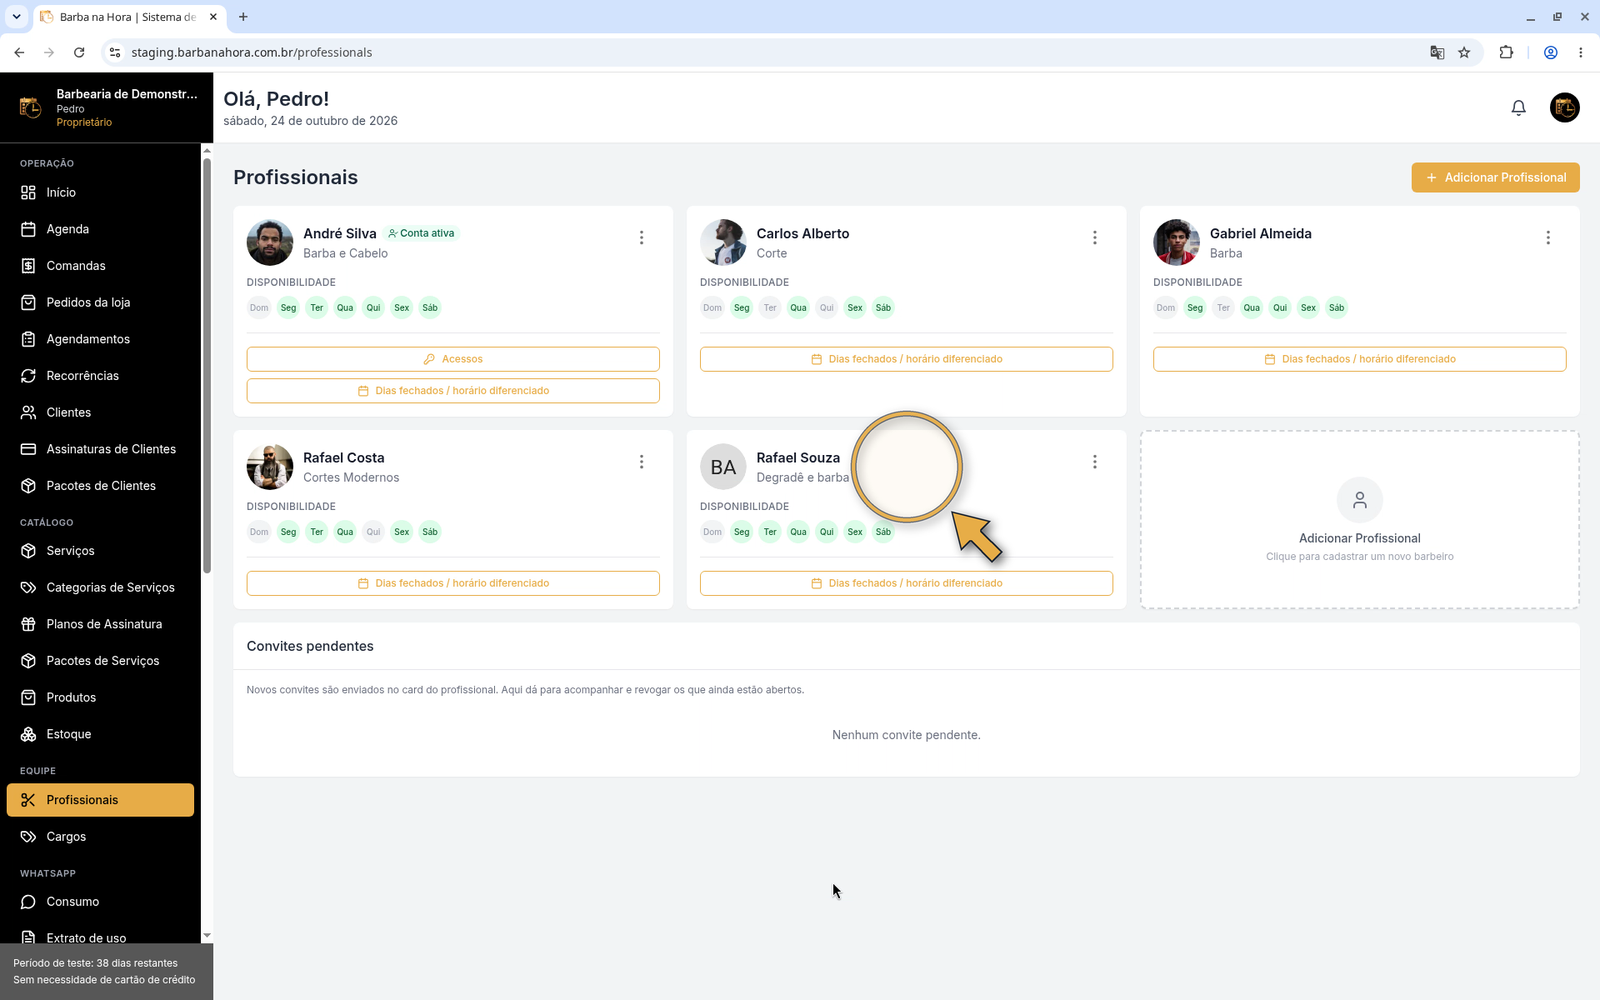1600x1000 pixels.
Task: Toggle Qua availability for Gabriel Almeida
Action: [1251, 308]
